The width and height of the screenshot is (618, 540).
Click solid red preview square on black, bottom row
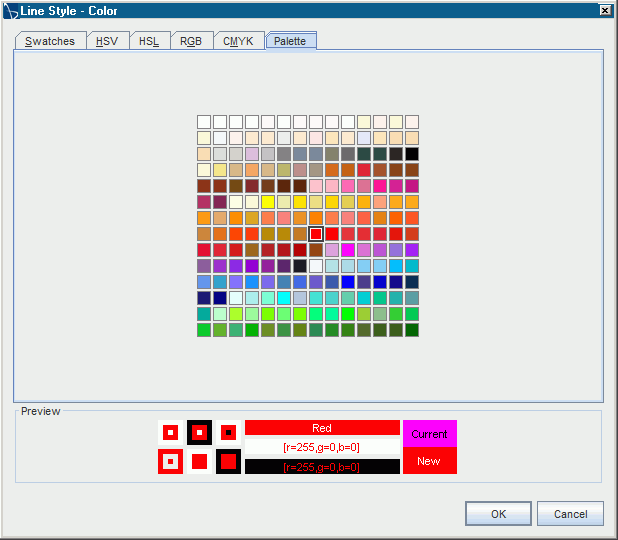pyautogui.click(x=228, y=461)
